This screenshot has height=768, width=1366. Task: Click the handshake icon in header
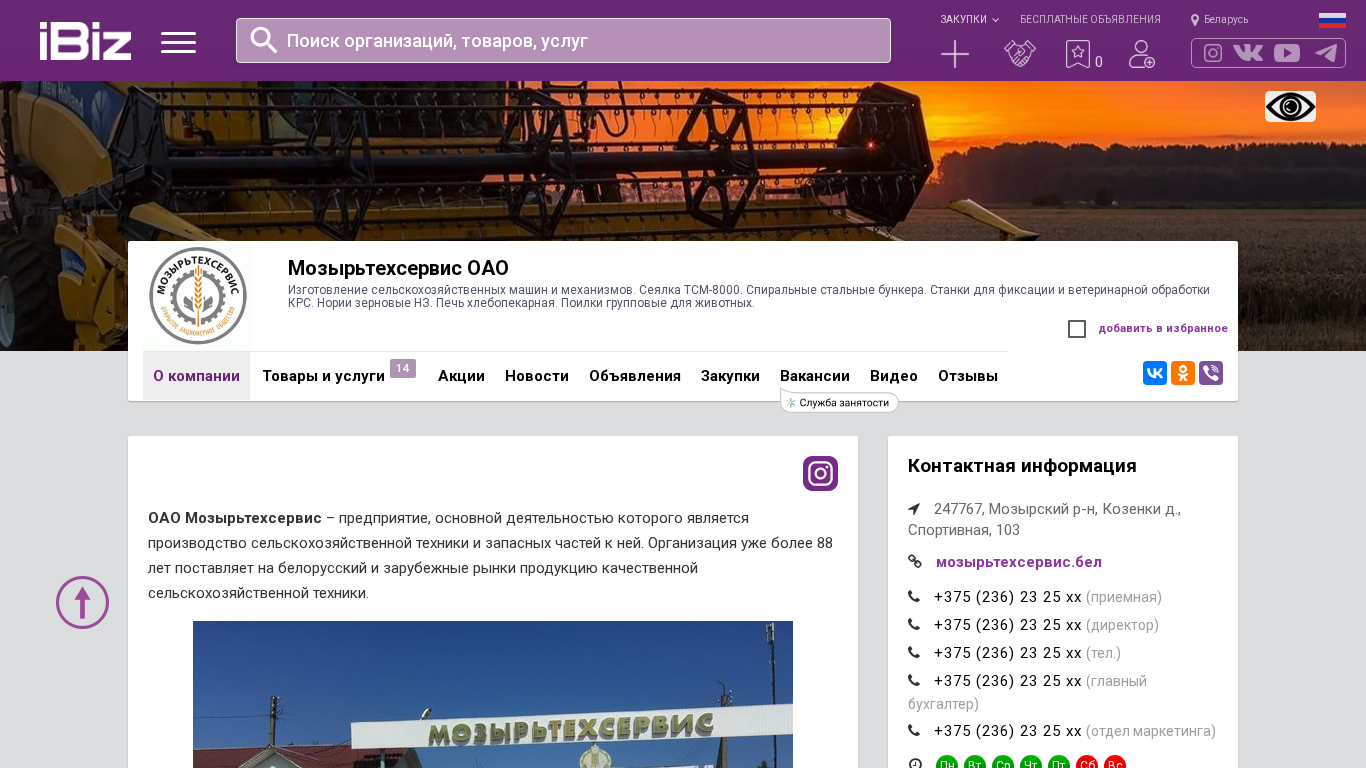(1020, 54)
